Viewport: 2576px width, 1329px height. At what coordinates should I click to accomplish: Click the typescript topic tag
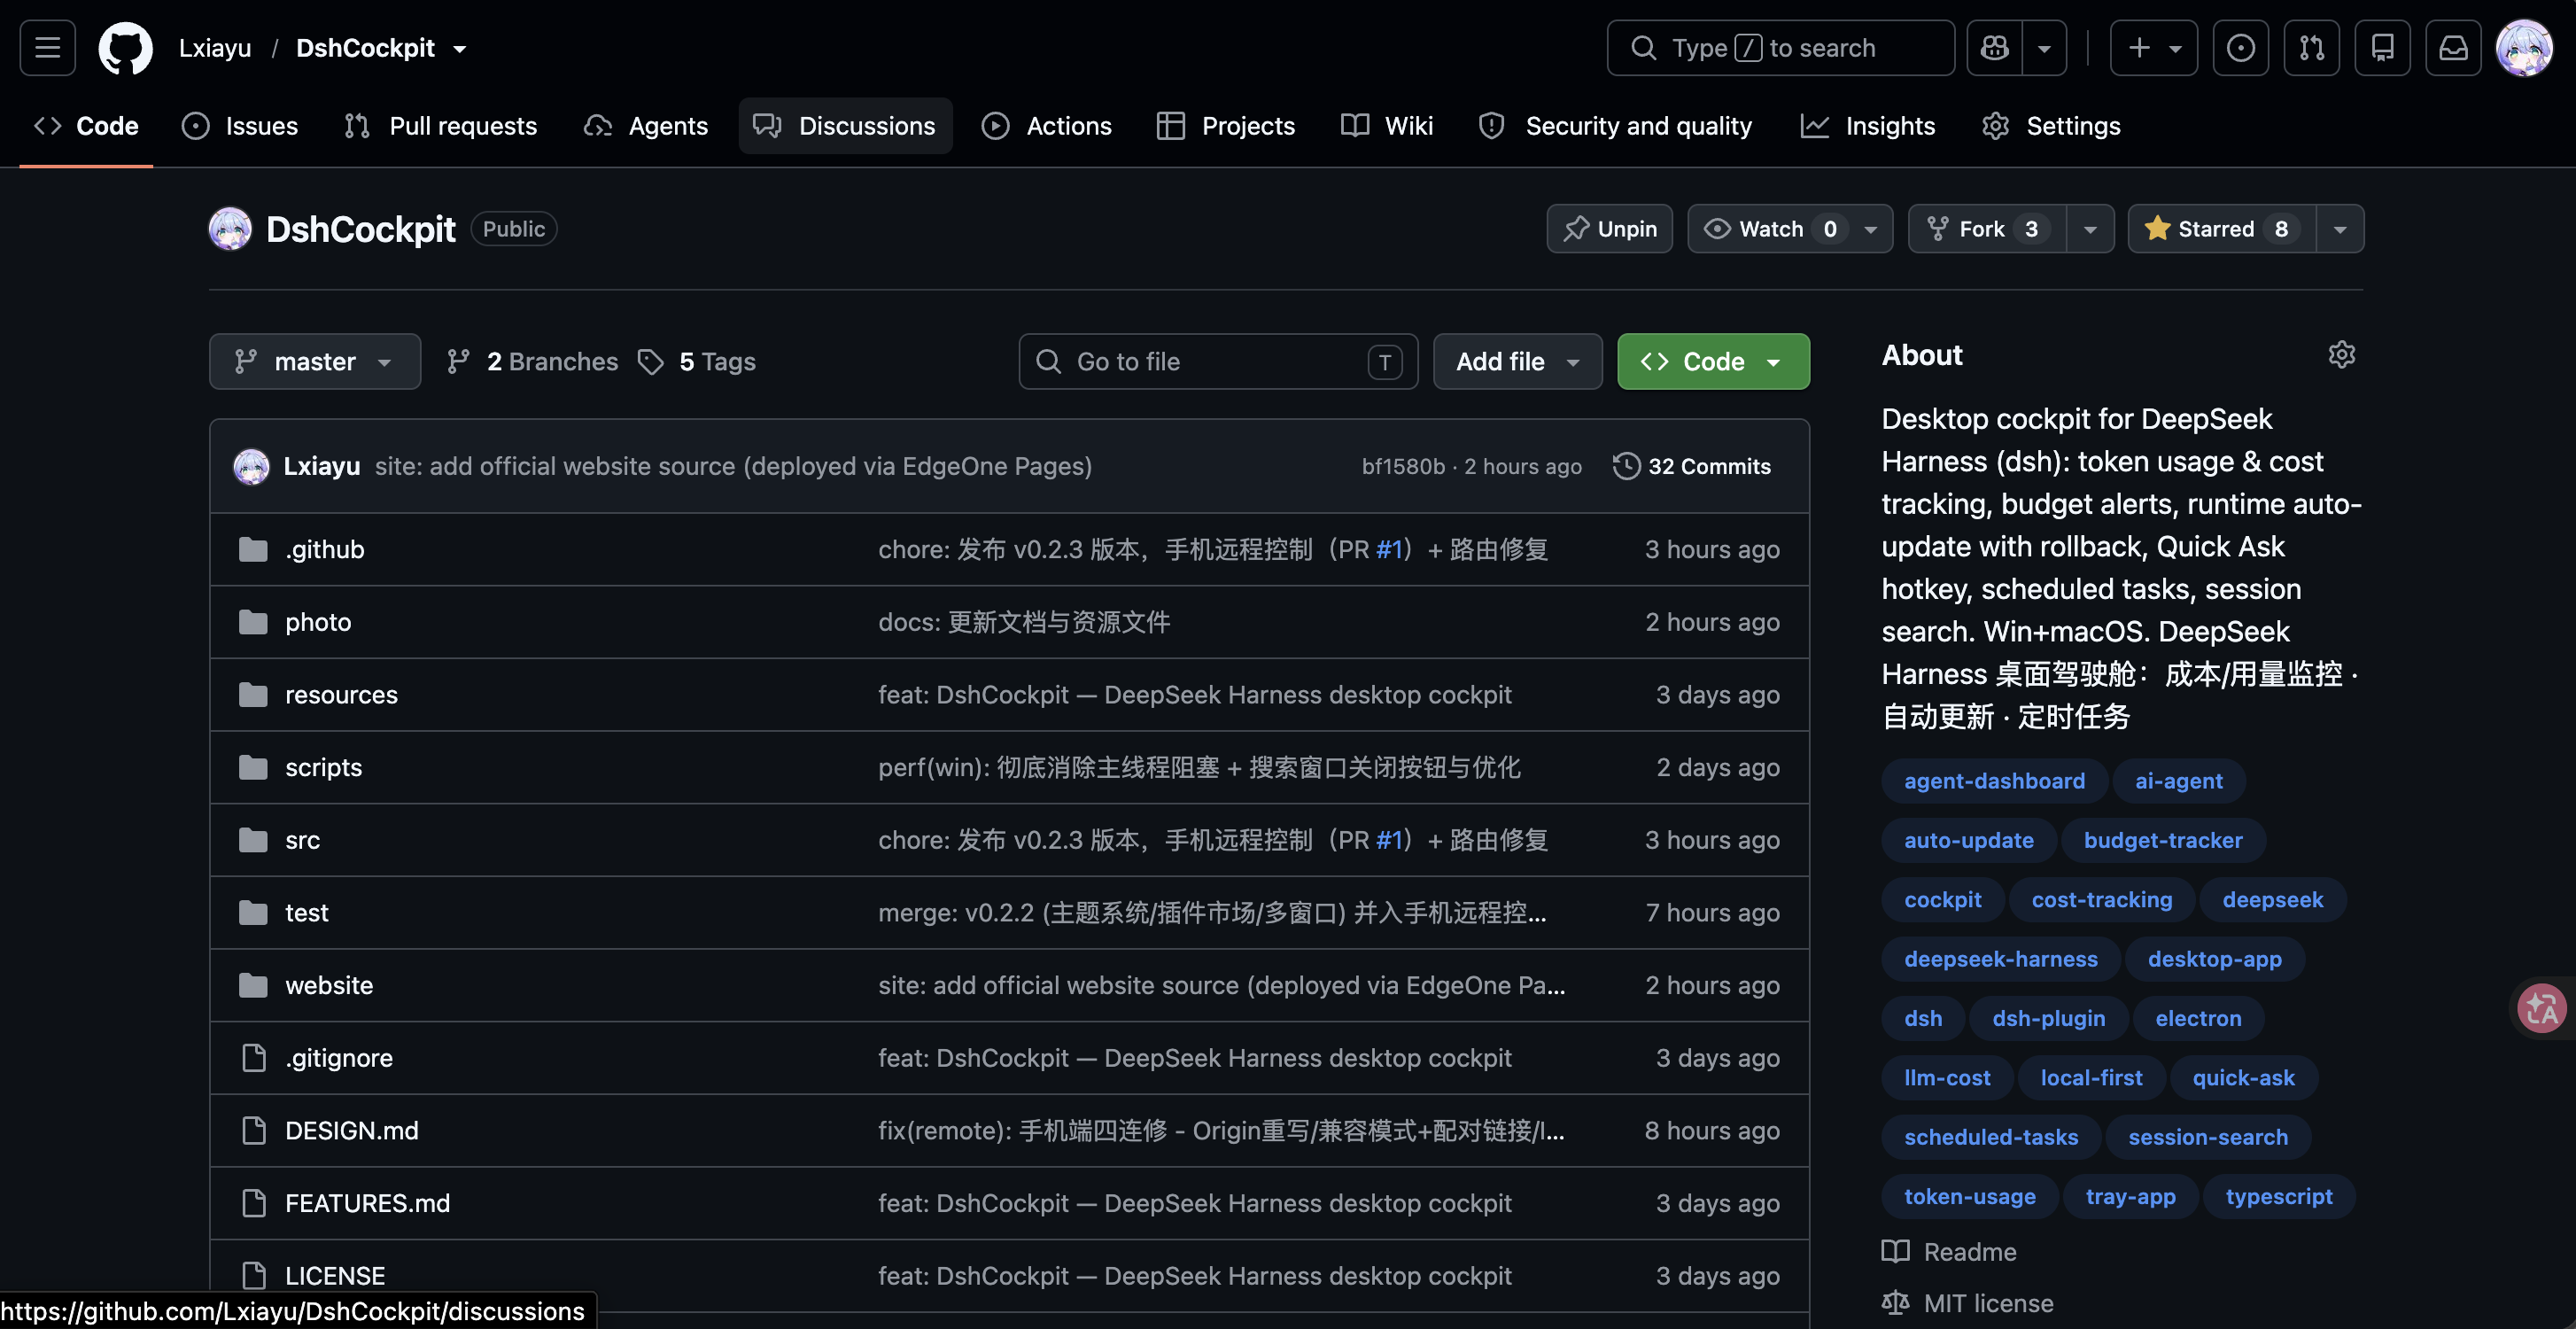(2278, 1196)
